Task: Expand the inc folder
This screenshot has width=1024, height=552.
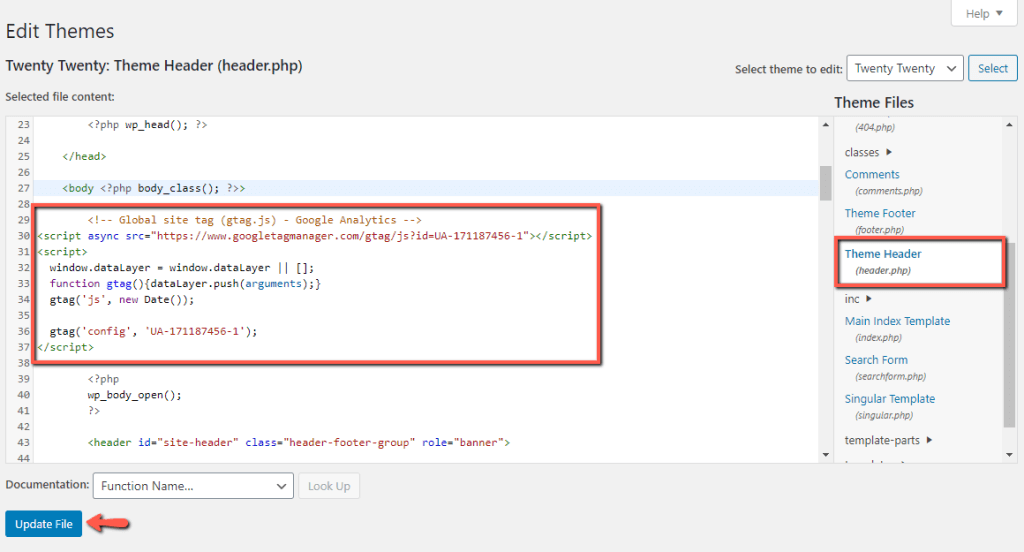Action: point(858,299)
